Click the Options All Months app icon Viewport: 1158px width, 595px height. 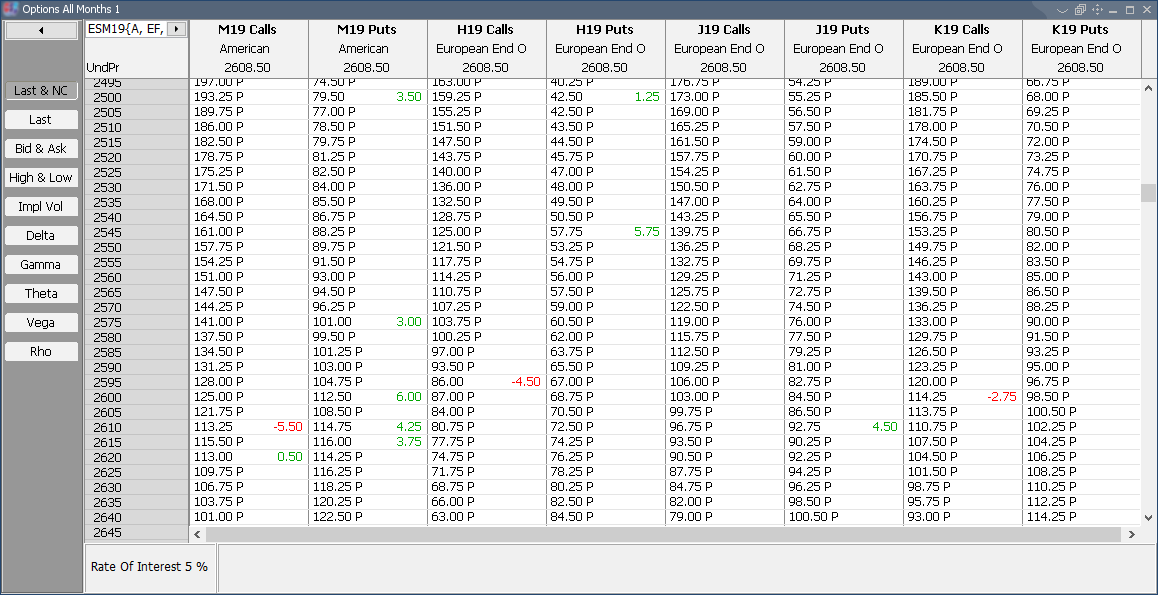coord(10,10)
